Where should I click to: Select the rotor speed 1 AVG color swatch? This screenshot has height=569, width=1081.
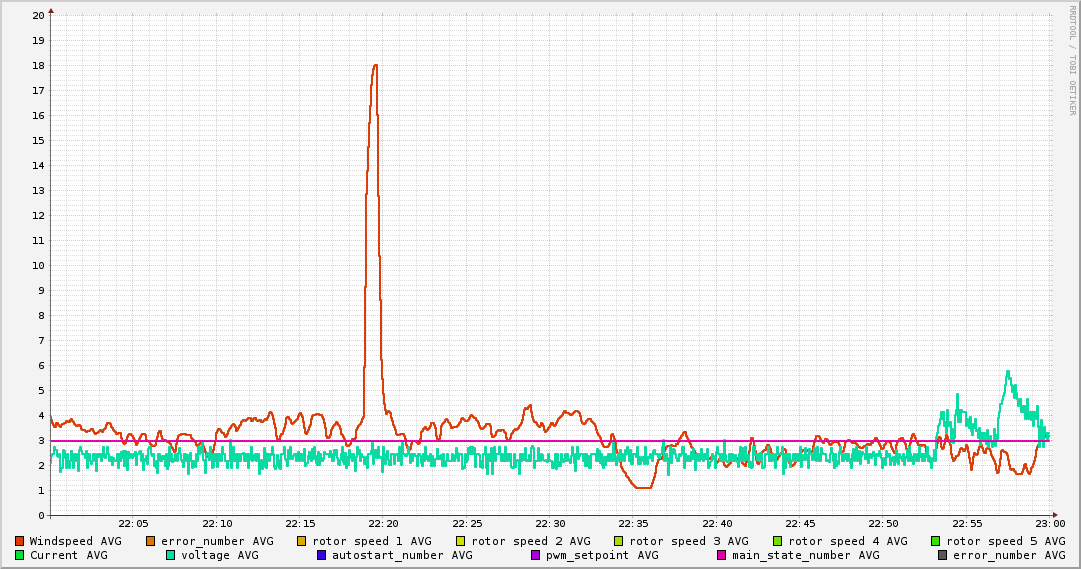301,541
